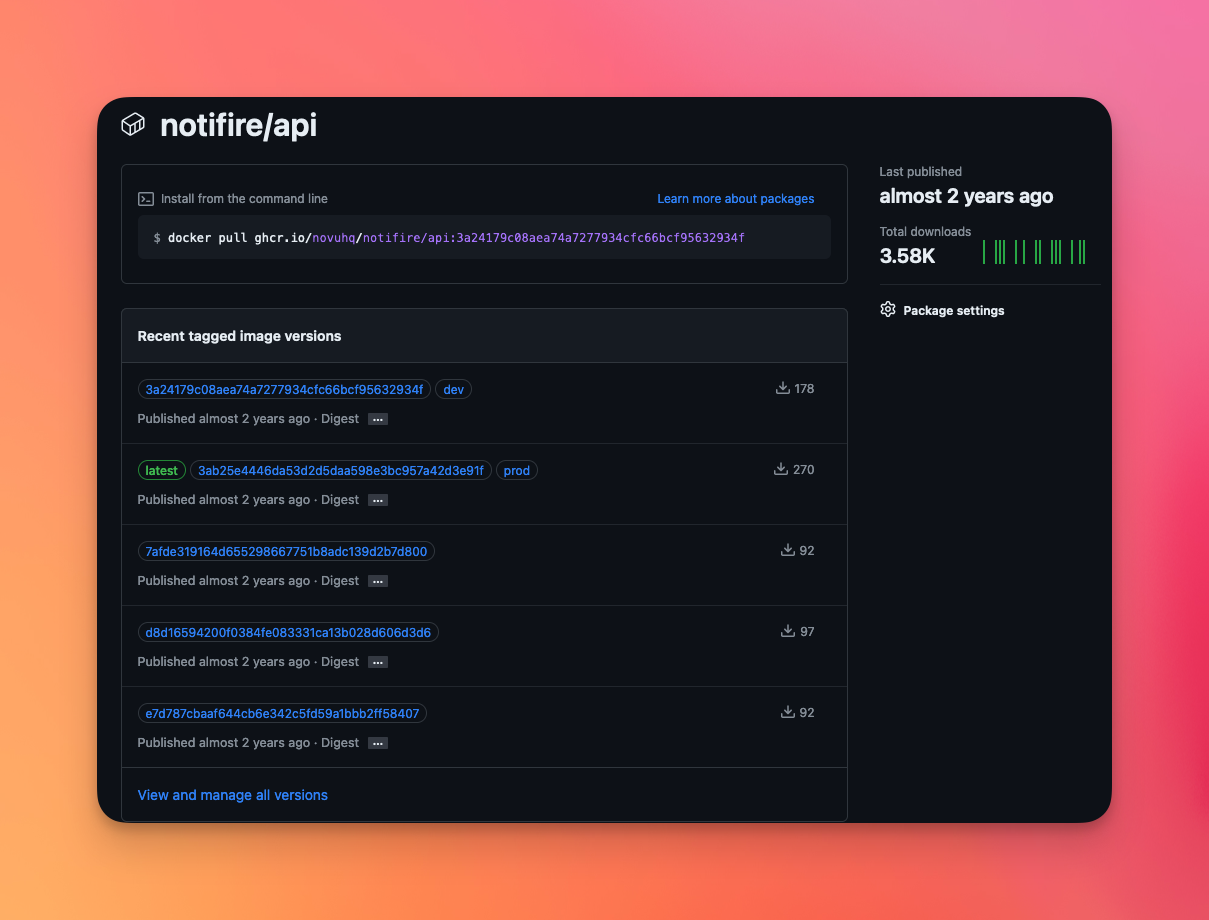Open tag 3ab25e4446da53d2d5daa598e3bc957a42d3e91f
The image size is (1209, 920).
point(341,471)
